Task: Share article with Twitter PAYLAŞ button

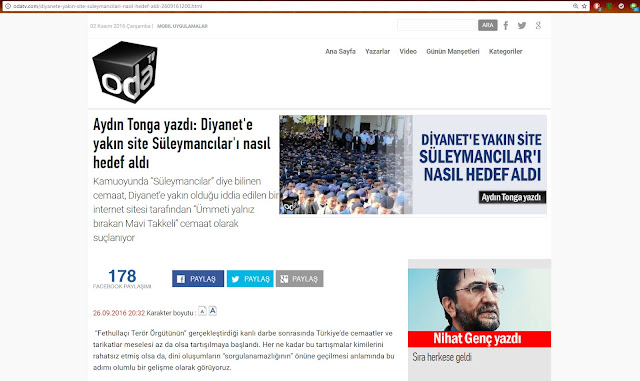Action: (250, 279)
